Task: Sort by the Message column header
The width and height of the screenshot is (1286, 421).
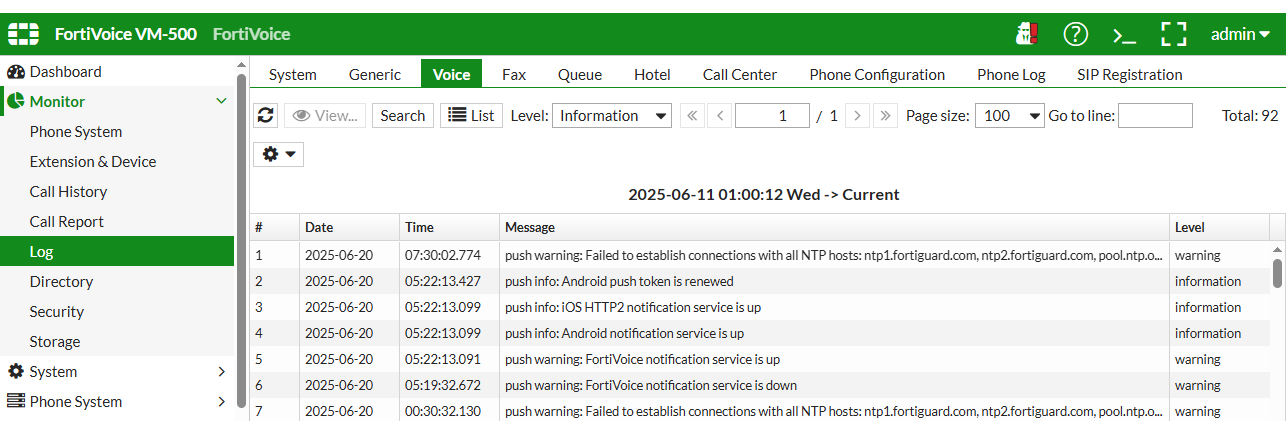Action: (834, 227)
